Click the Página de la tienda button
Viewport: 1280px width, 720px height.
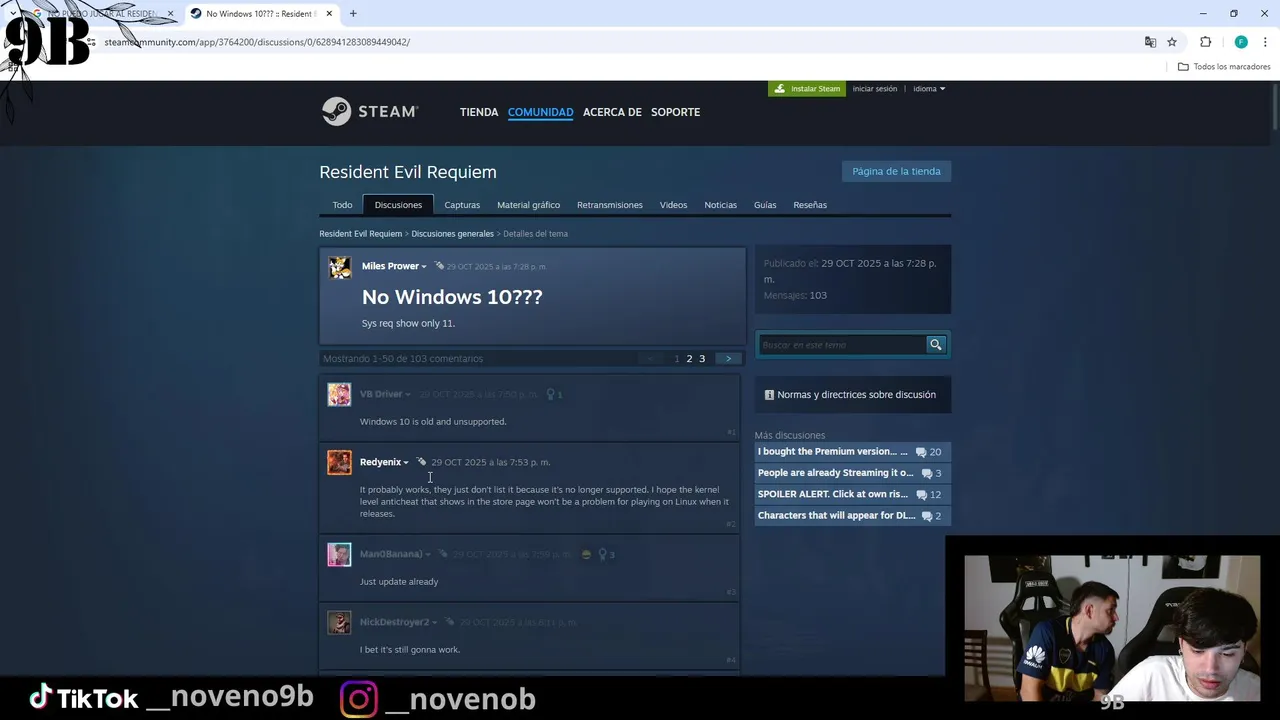click(x=896, y=171)
